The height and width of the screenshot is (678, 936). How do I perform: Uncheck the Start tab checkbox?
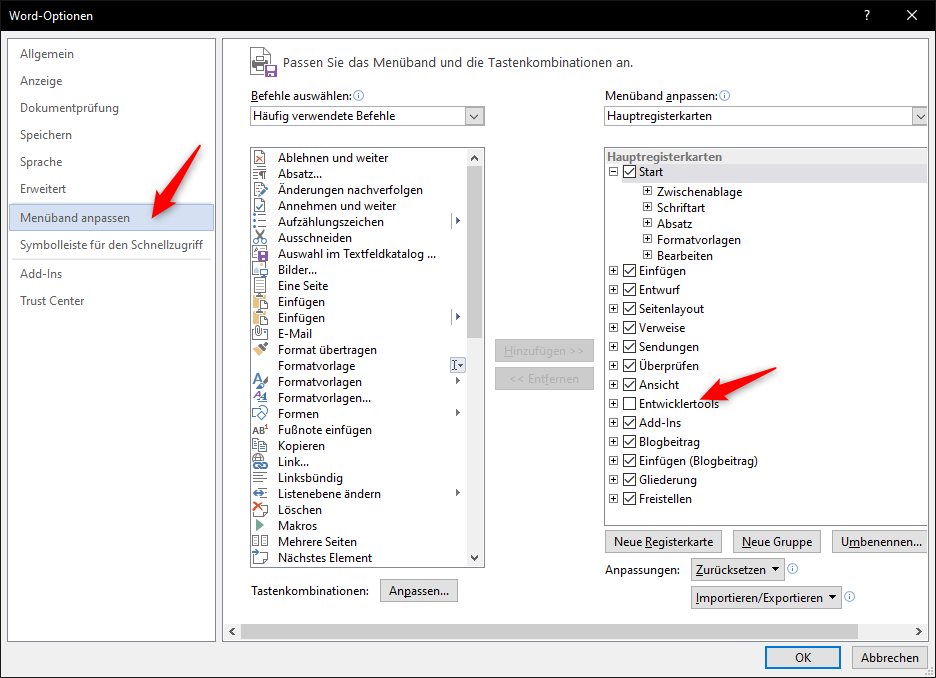tap(629, 172)
